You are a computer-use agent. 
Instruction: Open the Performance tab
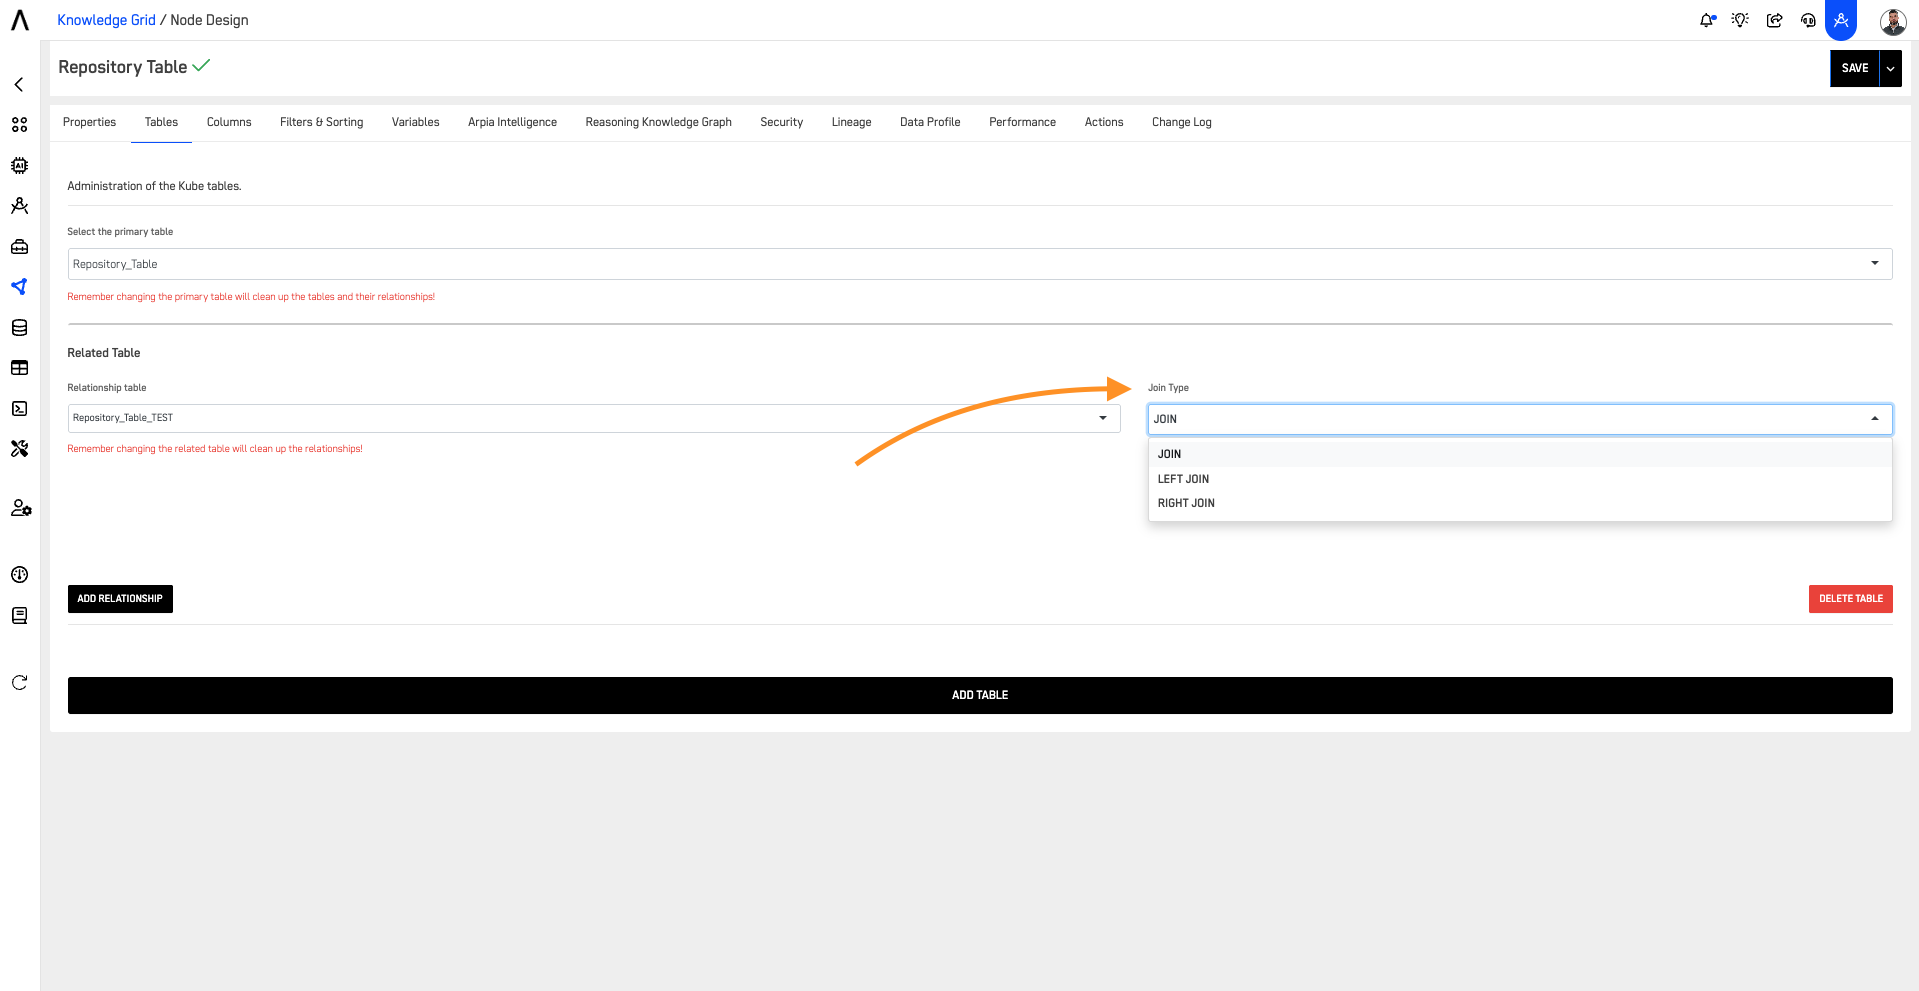[x=1022, y=122]
